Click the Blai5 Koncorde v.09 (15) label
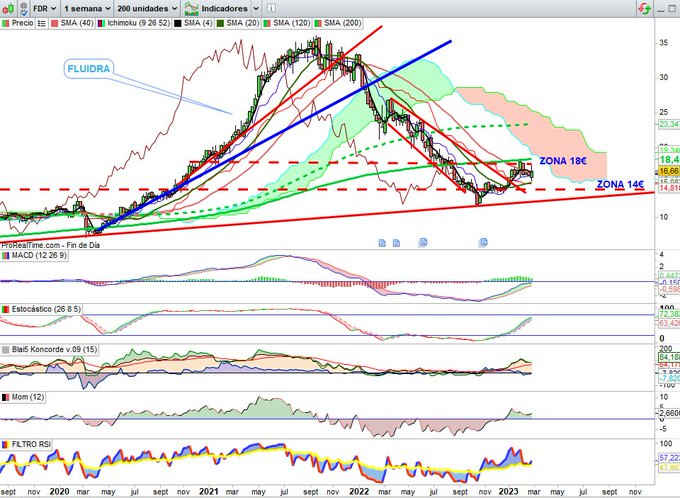 [x=54, y=349]
